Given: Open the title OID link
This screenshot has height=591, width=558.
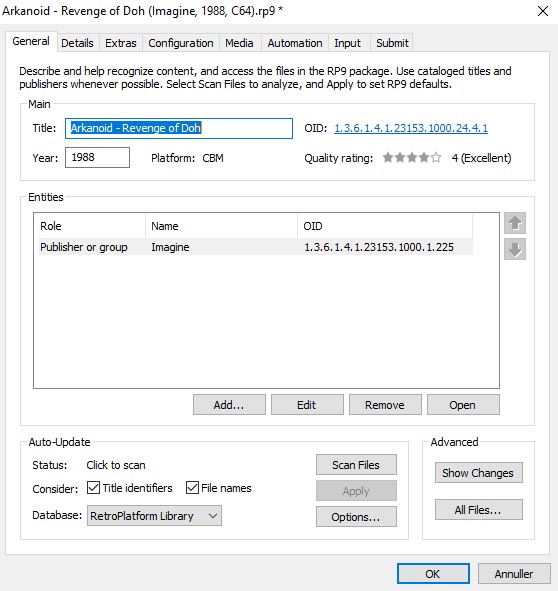Looking at the screenshot, I should (411, 128).
